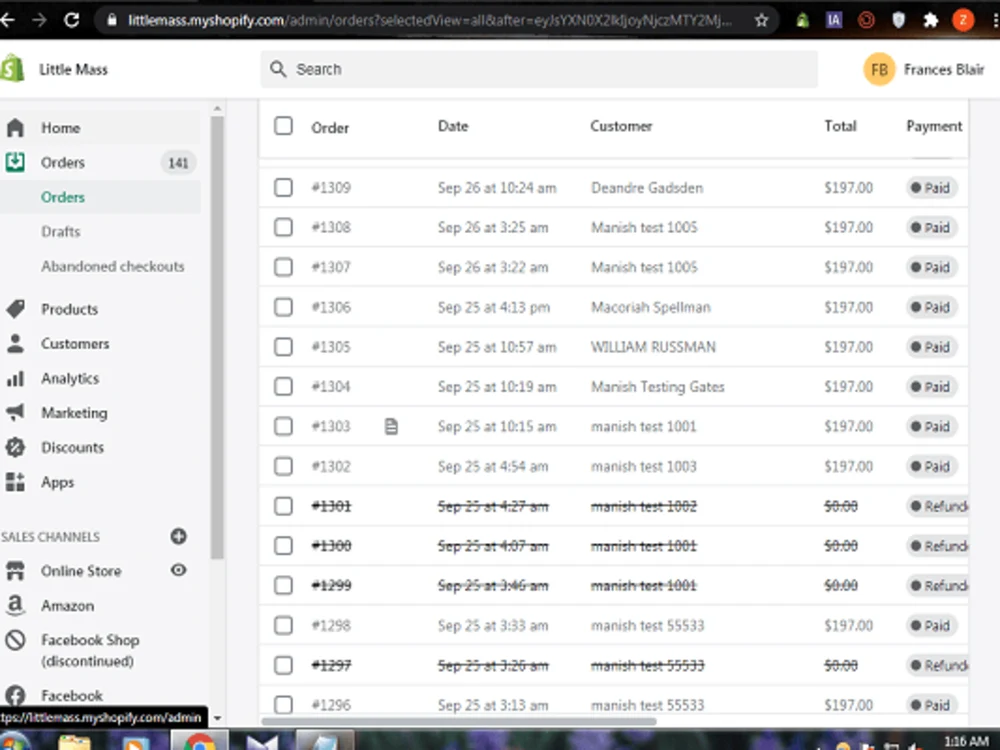Select order #1305 checkbox
The image size is (1000, 750).
(x=283, y=346)
